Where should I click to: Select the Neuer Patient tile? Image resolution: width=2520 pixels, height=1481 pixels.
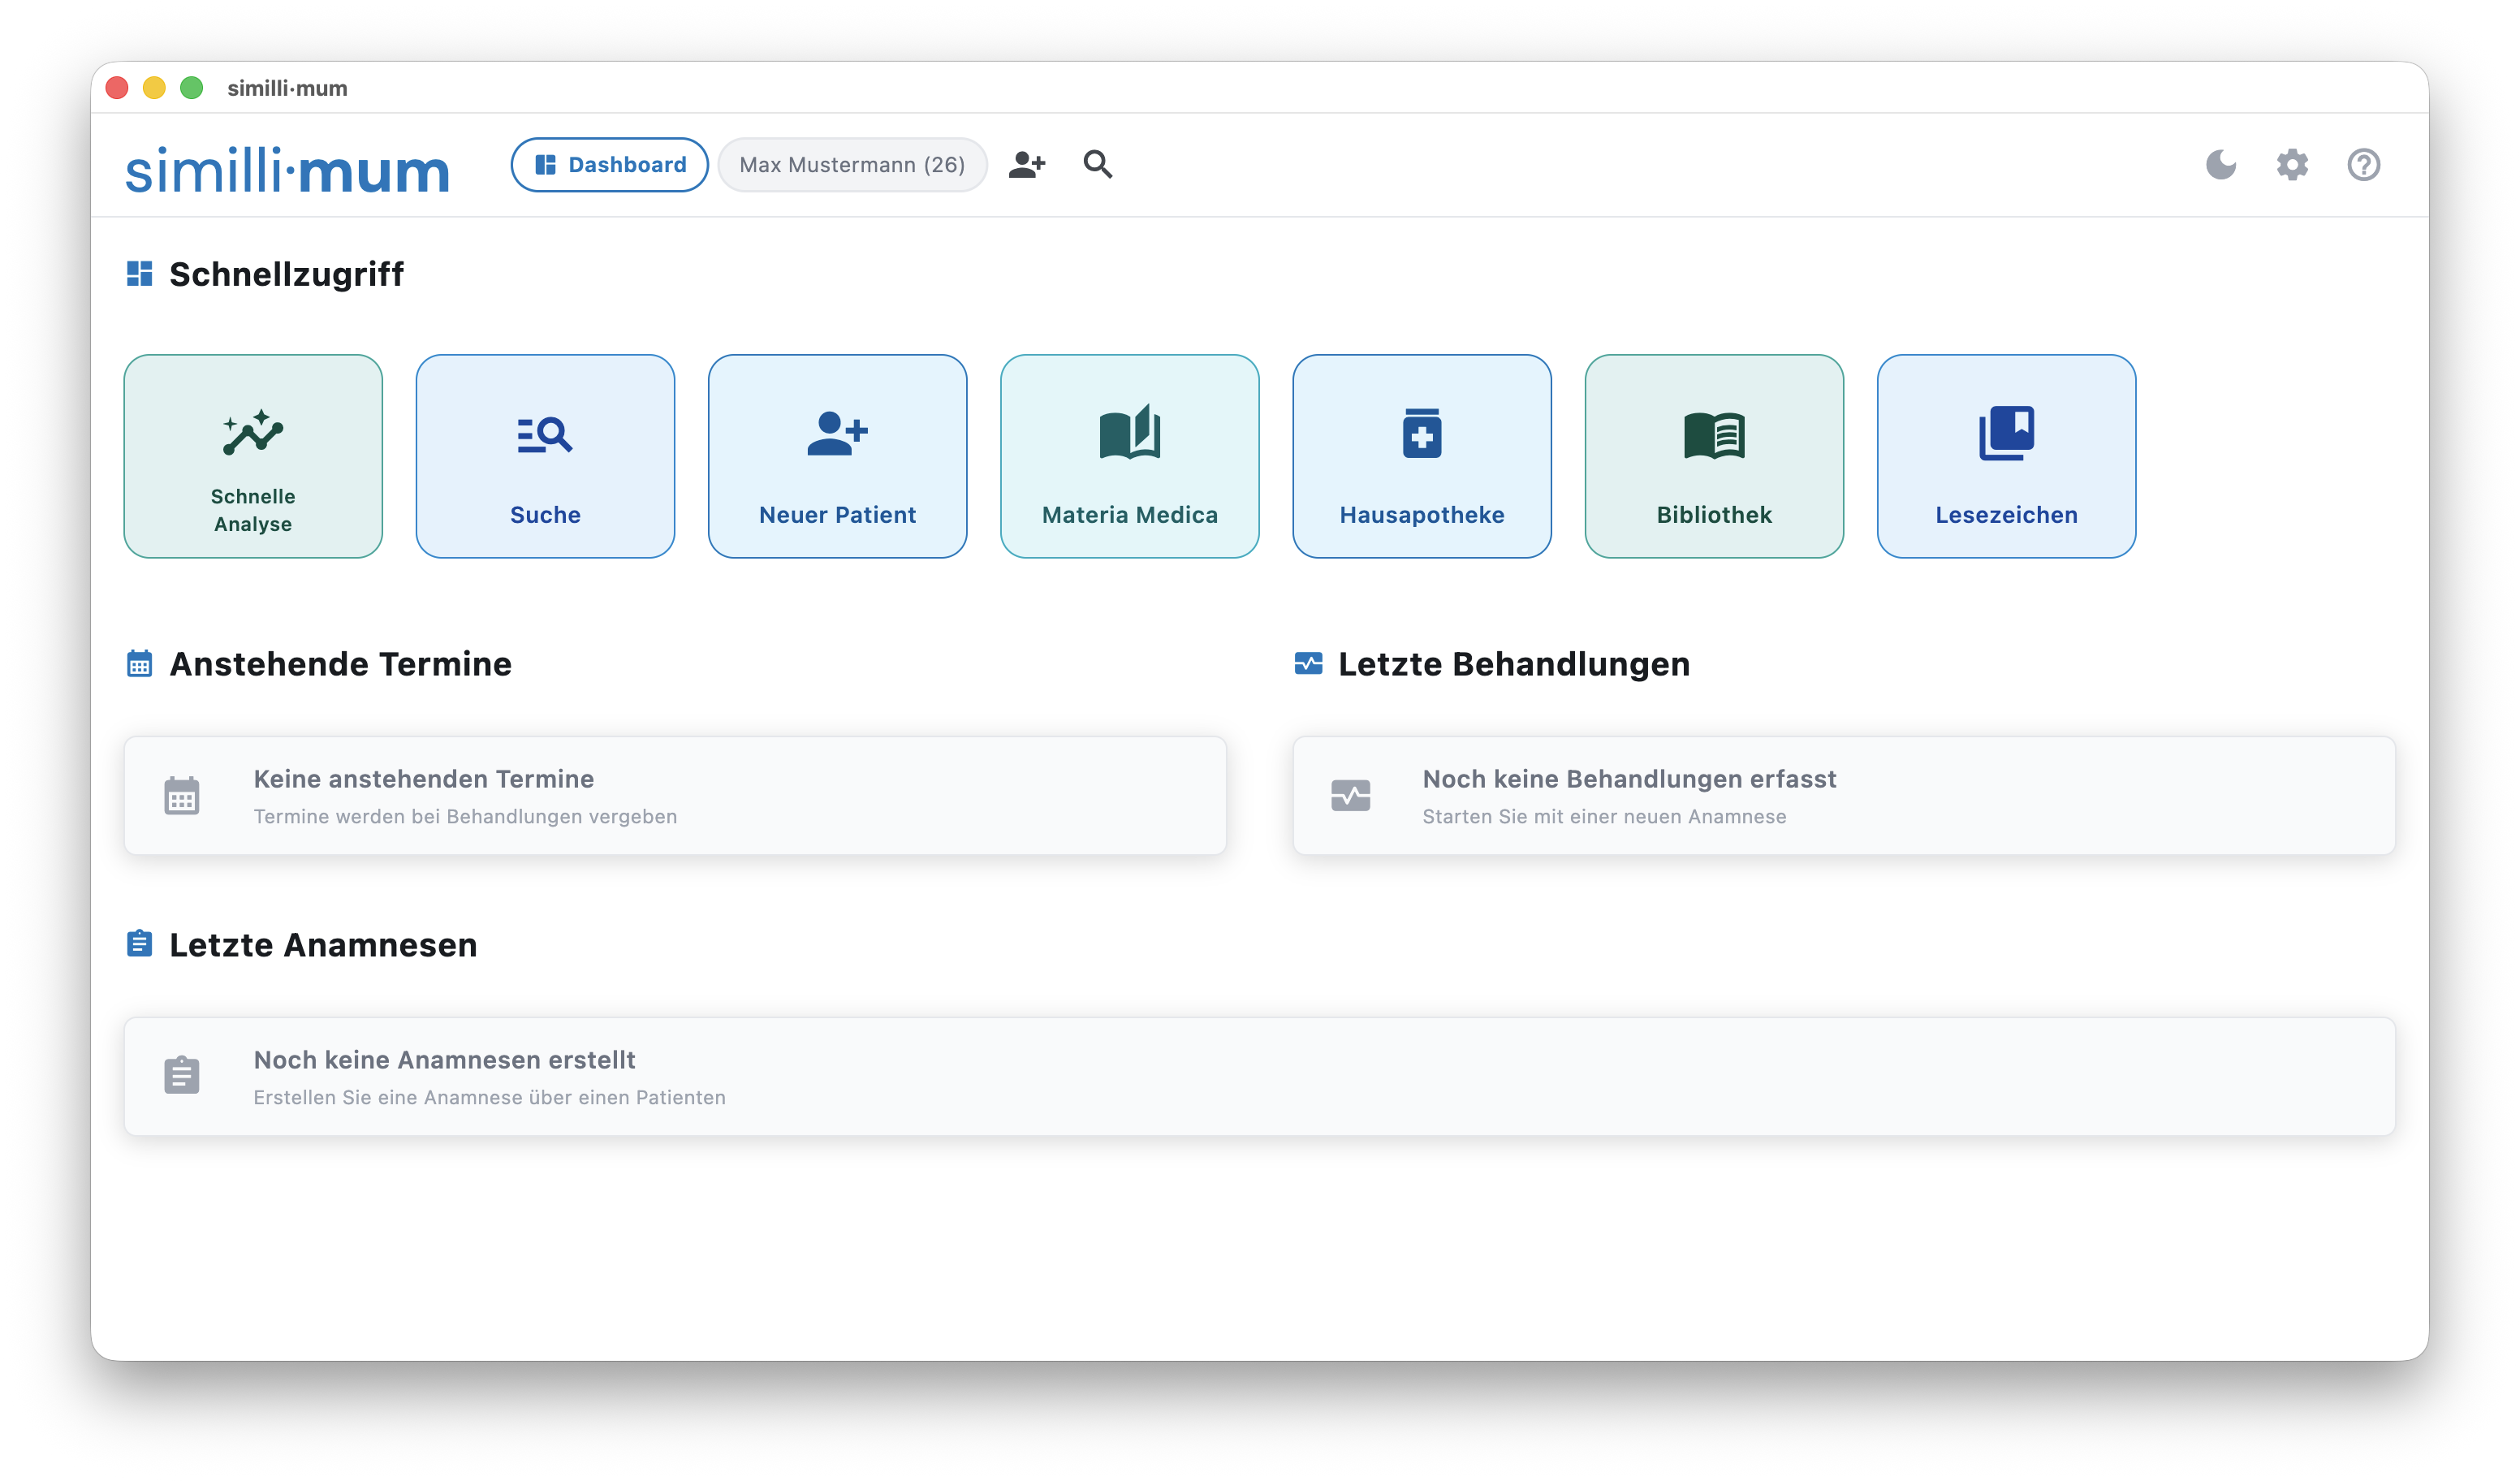837,456
